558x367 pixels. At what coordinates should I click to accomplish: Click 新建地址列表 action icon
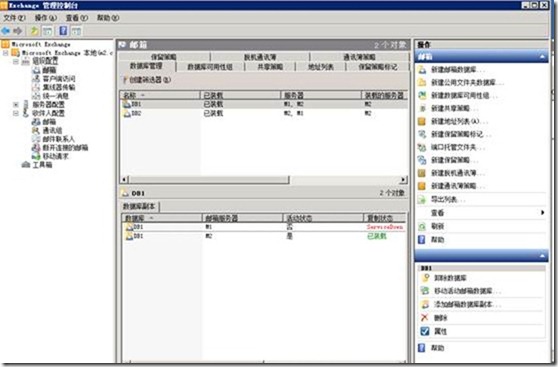tap(422, 121)
